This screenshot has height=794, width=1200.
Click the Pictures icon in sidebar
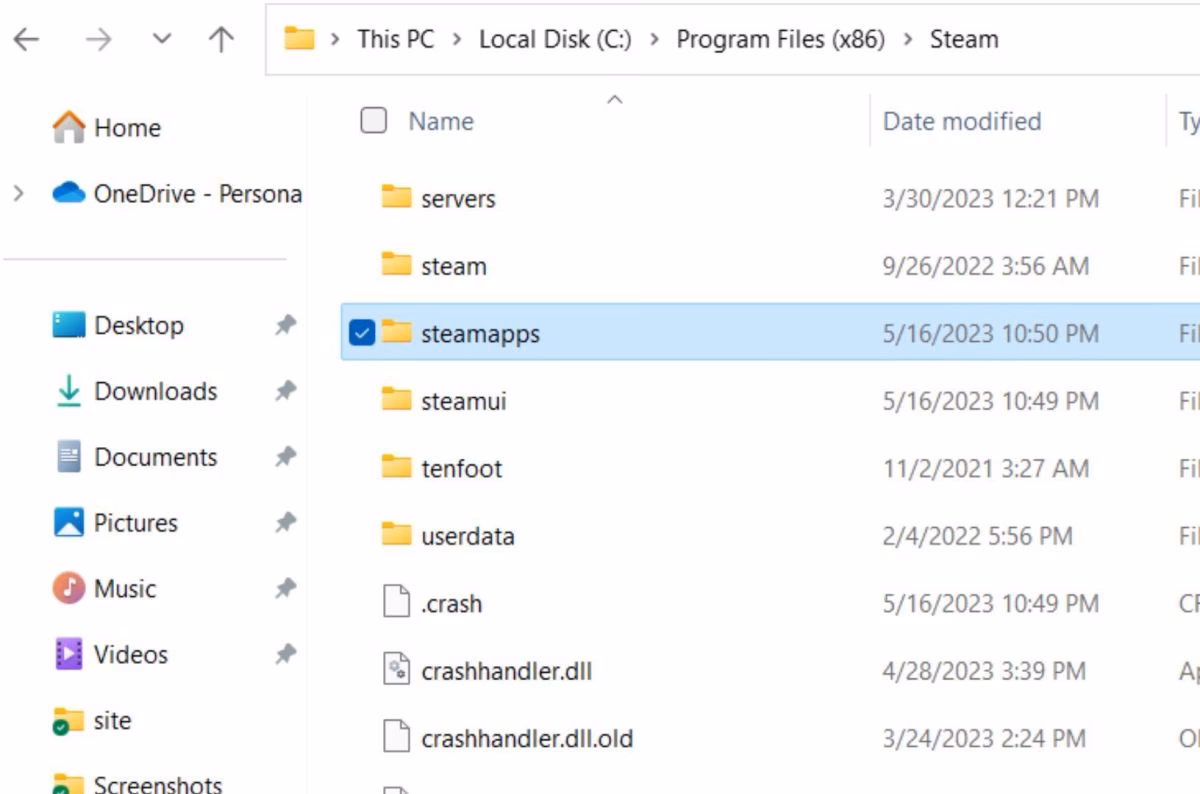coord(69,523)
